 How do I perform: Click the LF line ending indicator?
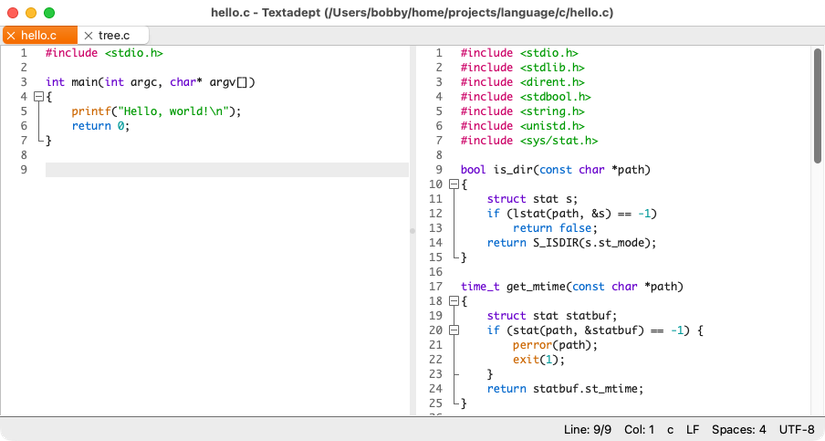click(692, 429)
